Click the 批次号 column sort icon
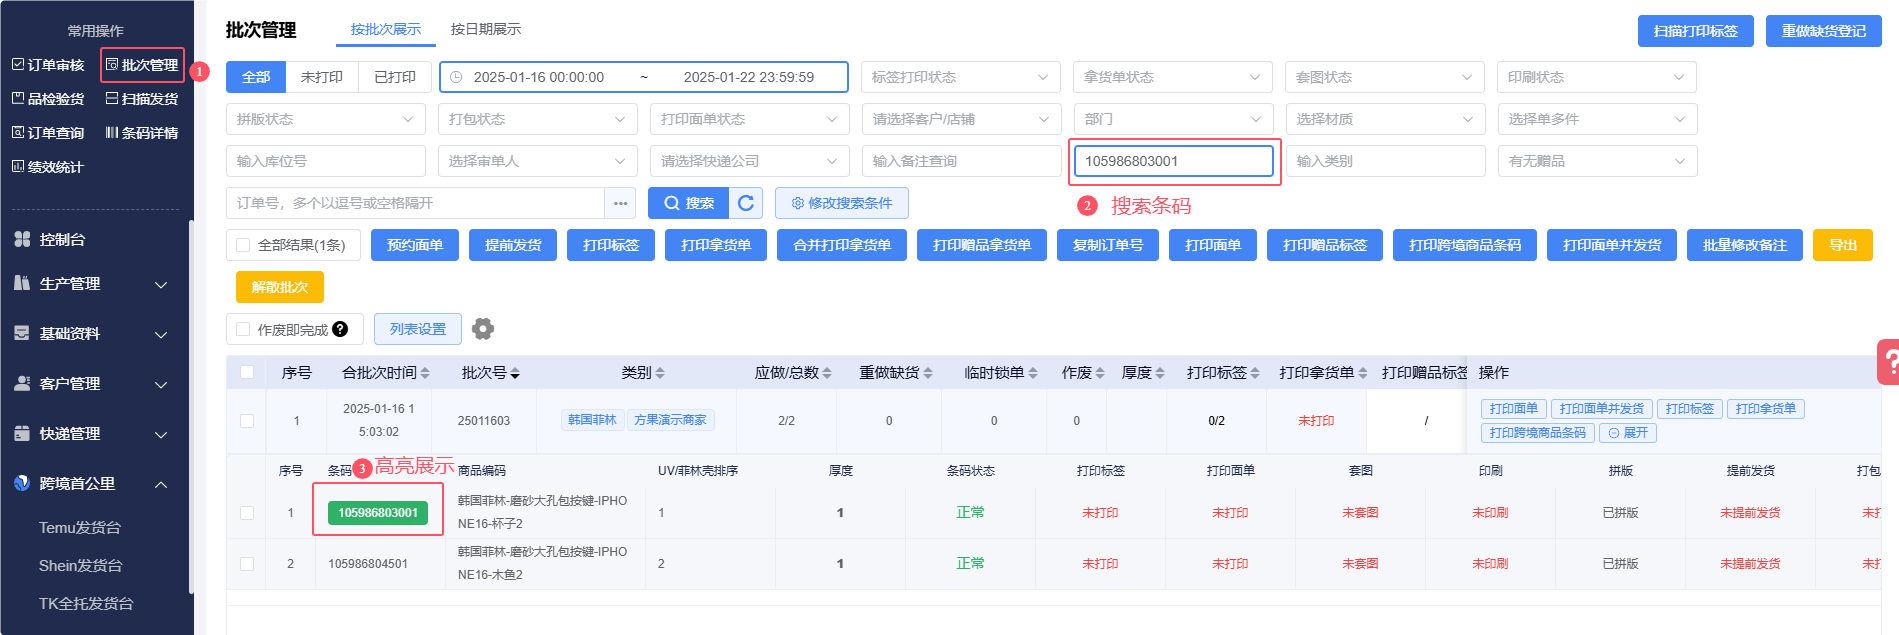Viewport: 1899px width, 635px height. tap(515, 373)
